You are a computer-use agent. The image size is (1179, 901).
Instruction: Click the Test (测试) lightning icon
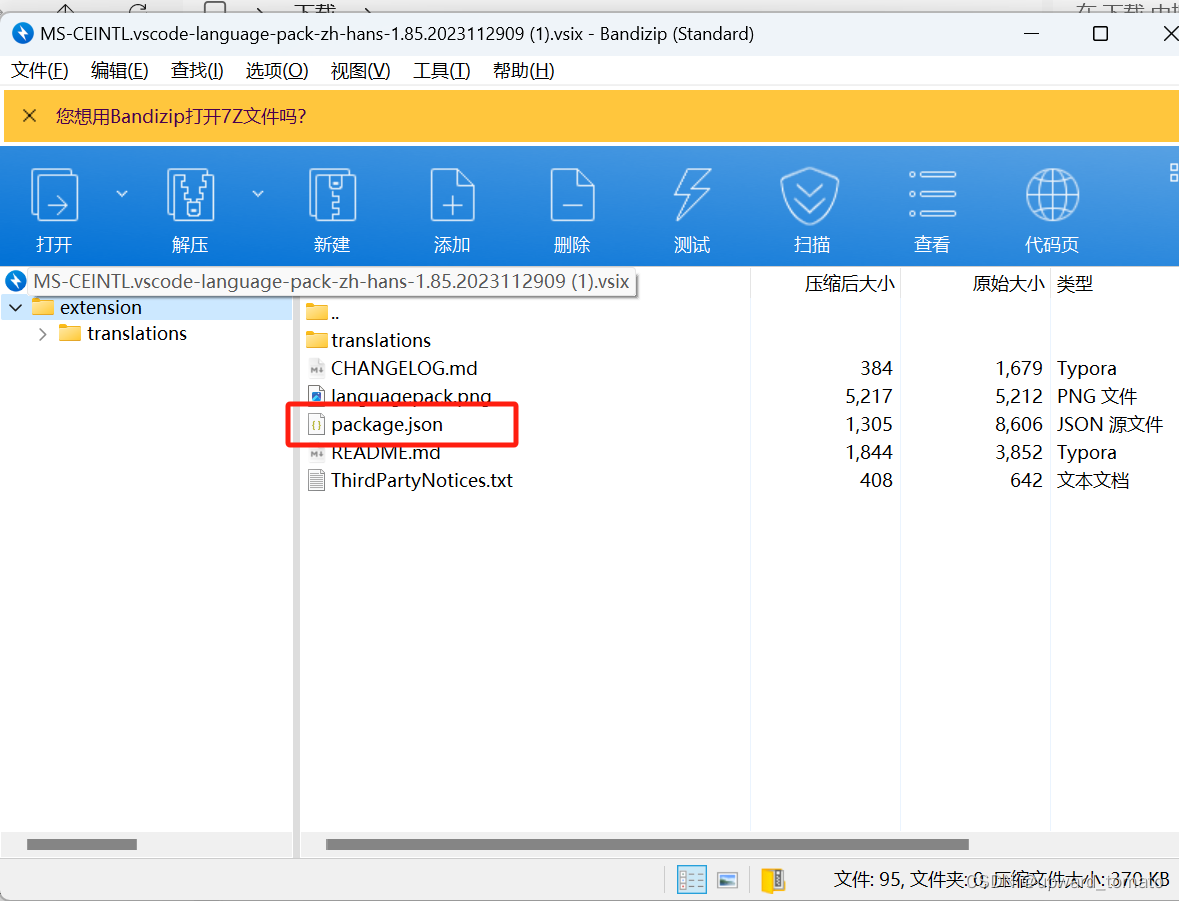coord(692,195)
